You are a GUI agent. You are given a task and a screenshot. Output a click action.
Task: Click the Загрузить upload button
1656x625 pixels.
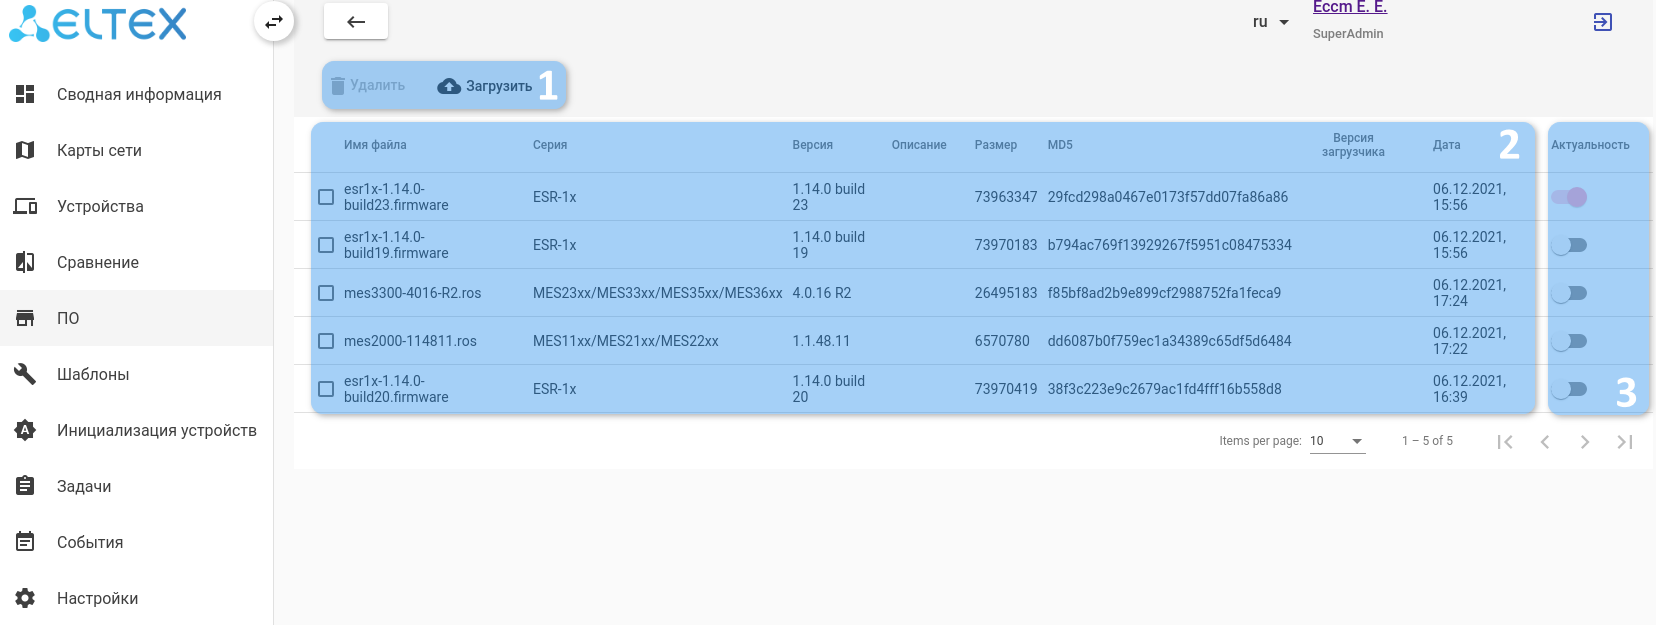[x=485, y=86]
